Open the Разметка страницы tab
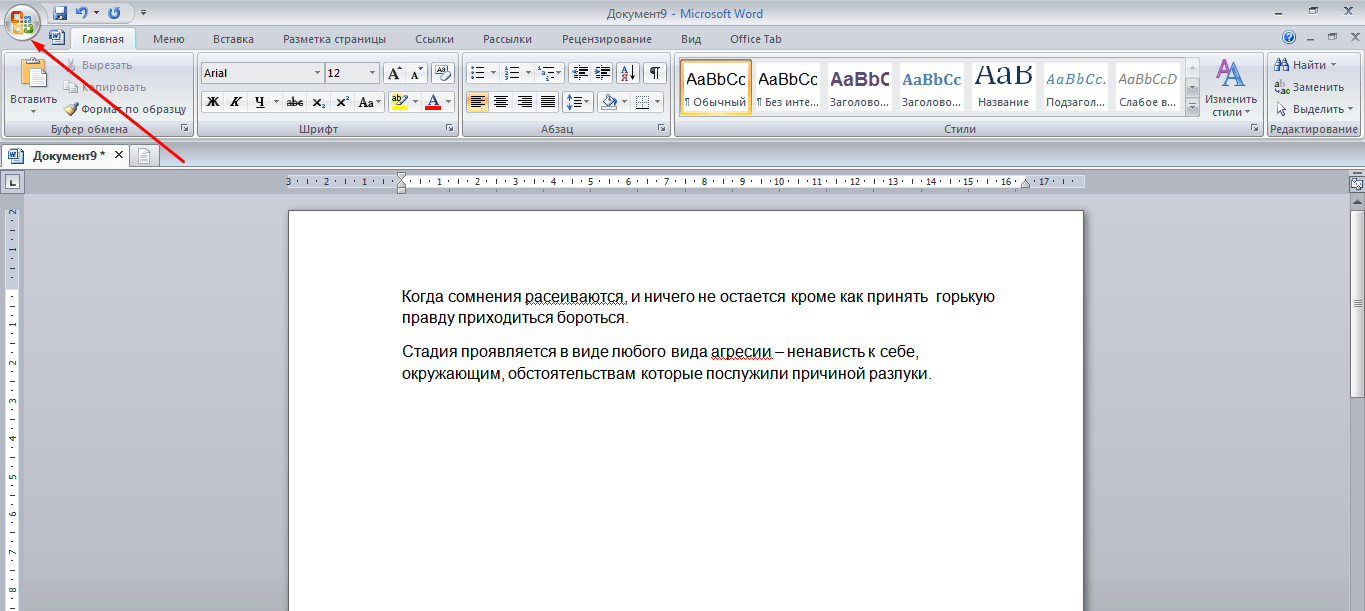 pos(334,39)
